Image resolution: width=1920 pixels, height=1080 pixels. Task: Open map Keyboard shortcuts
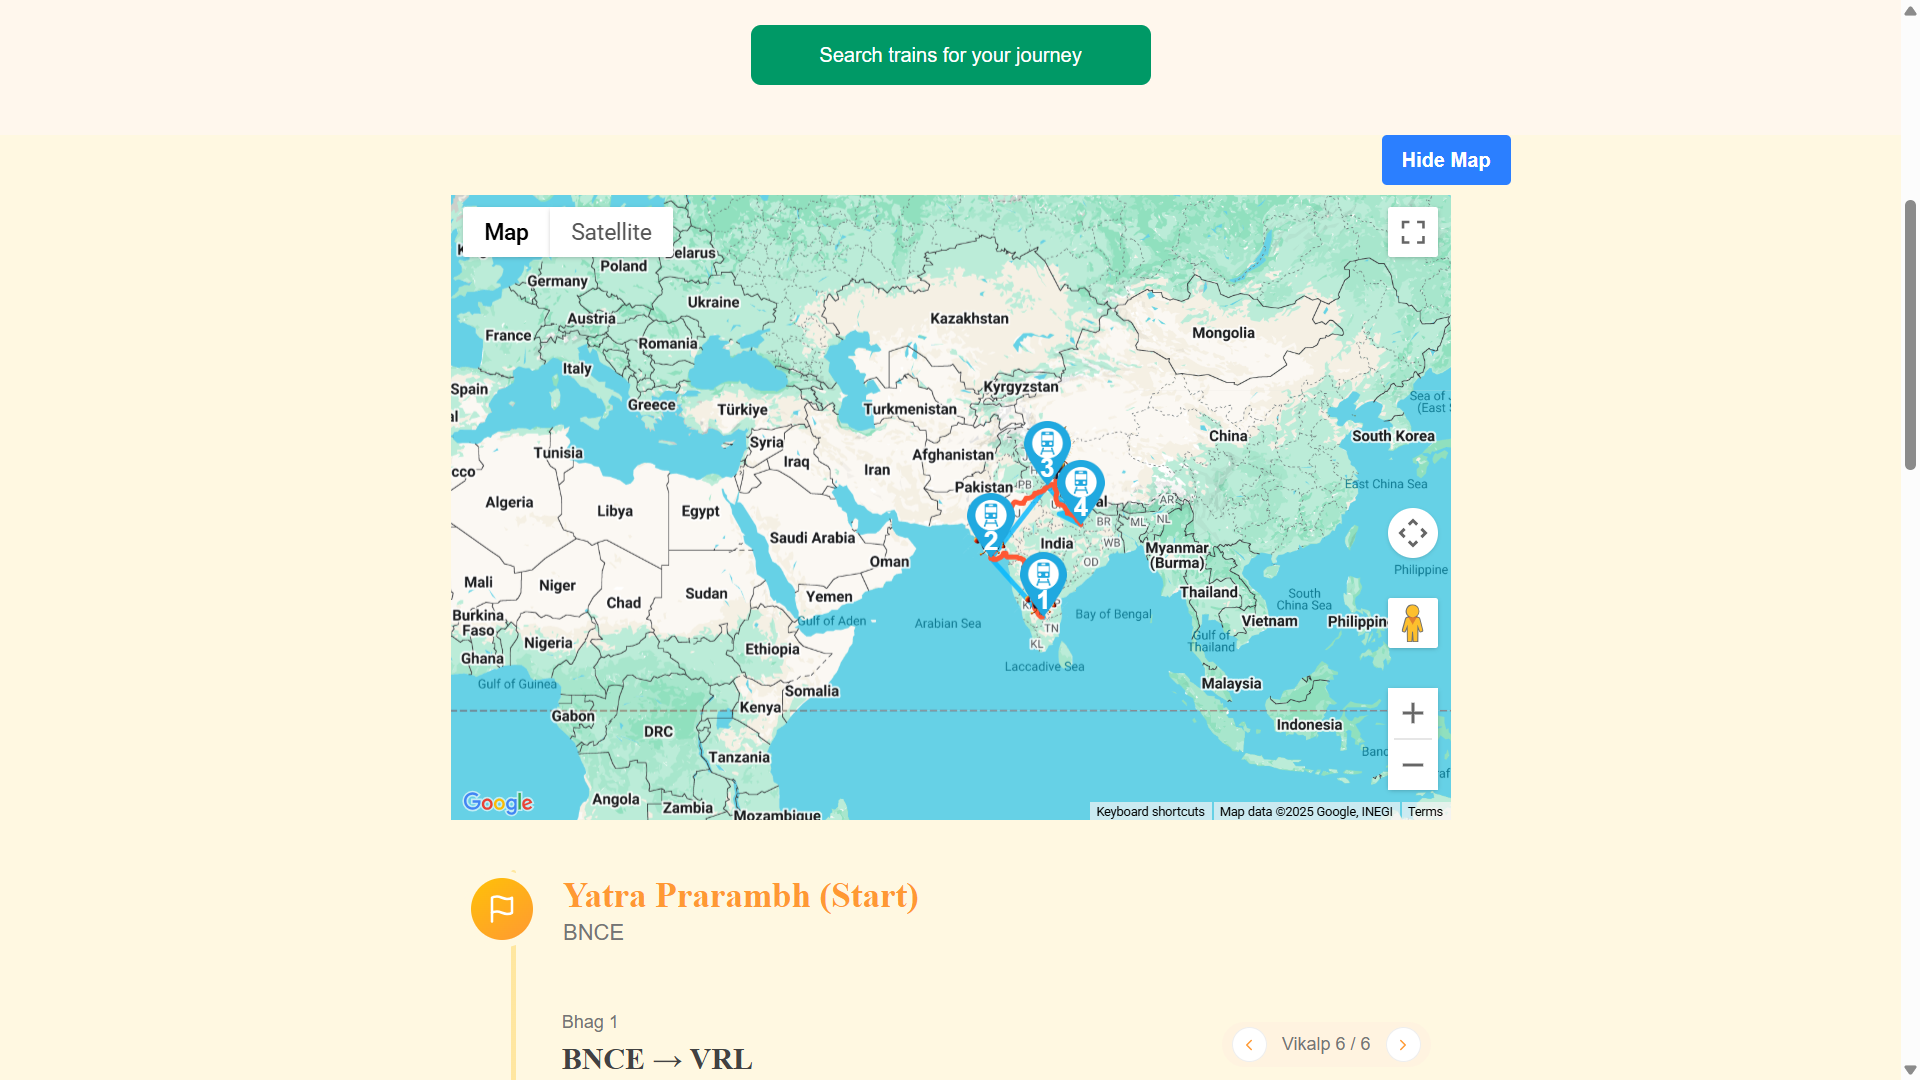click(x=1150, y=812)
